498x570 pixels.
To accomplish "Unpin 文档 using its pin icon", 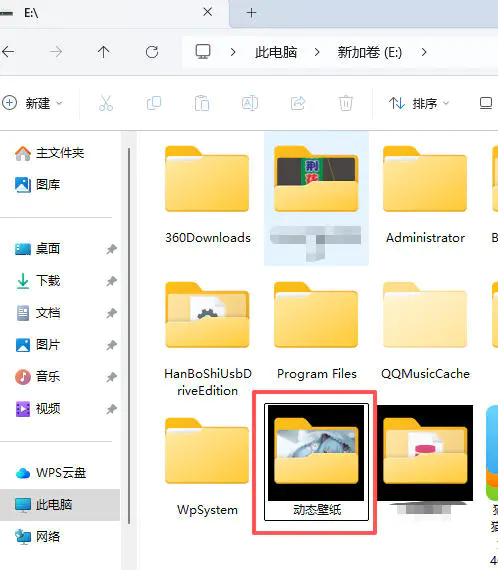I will (111, 313).
